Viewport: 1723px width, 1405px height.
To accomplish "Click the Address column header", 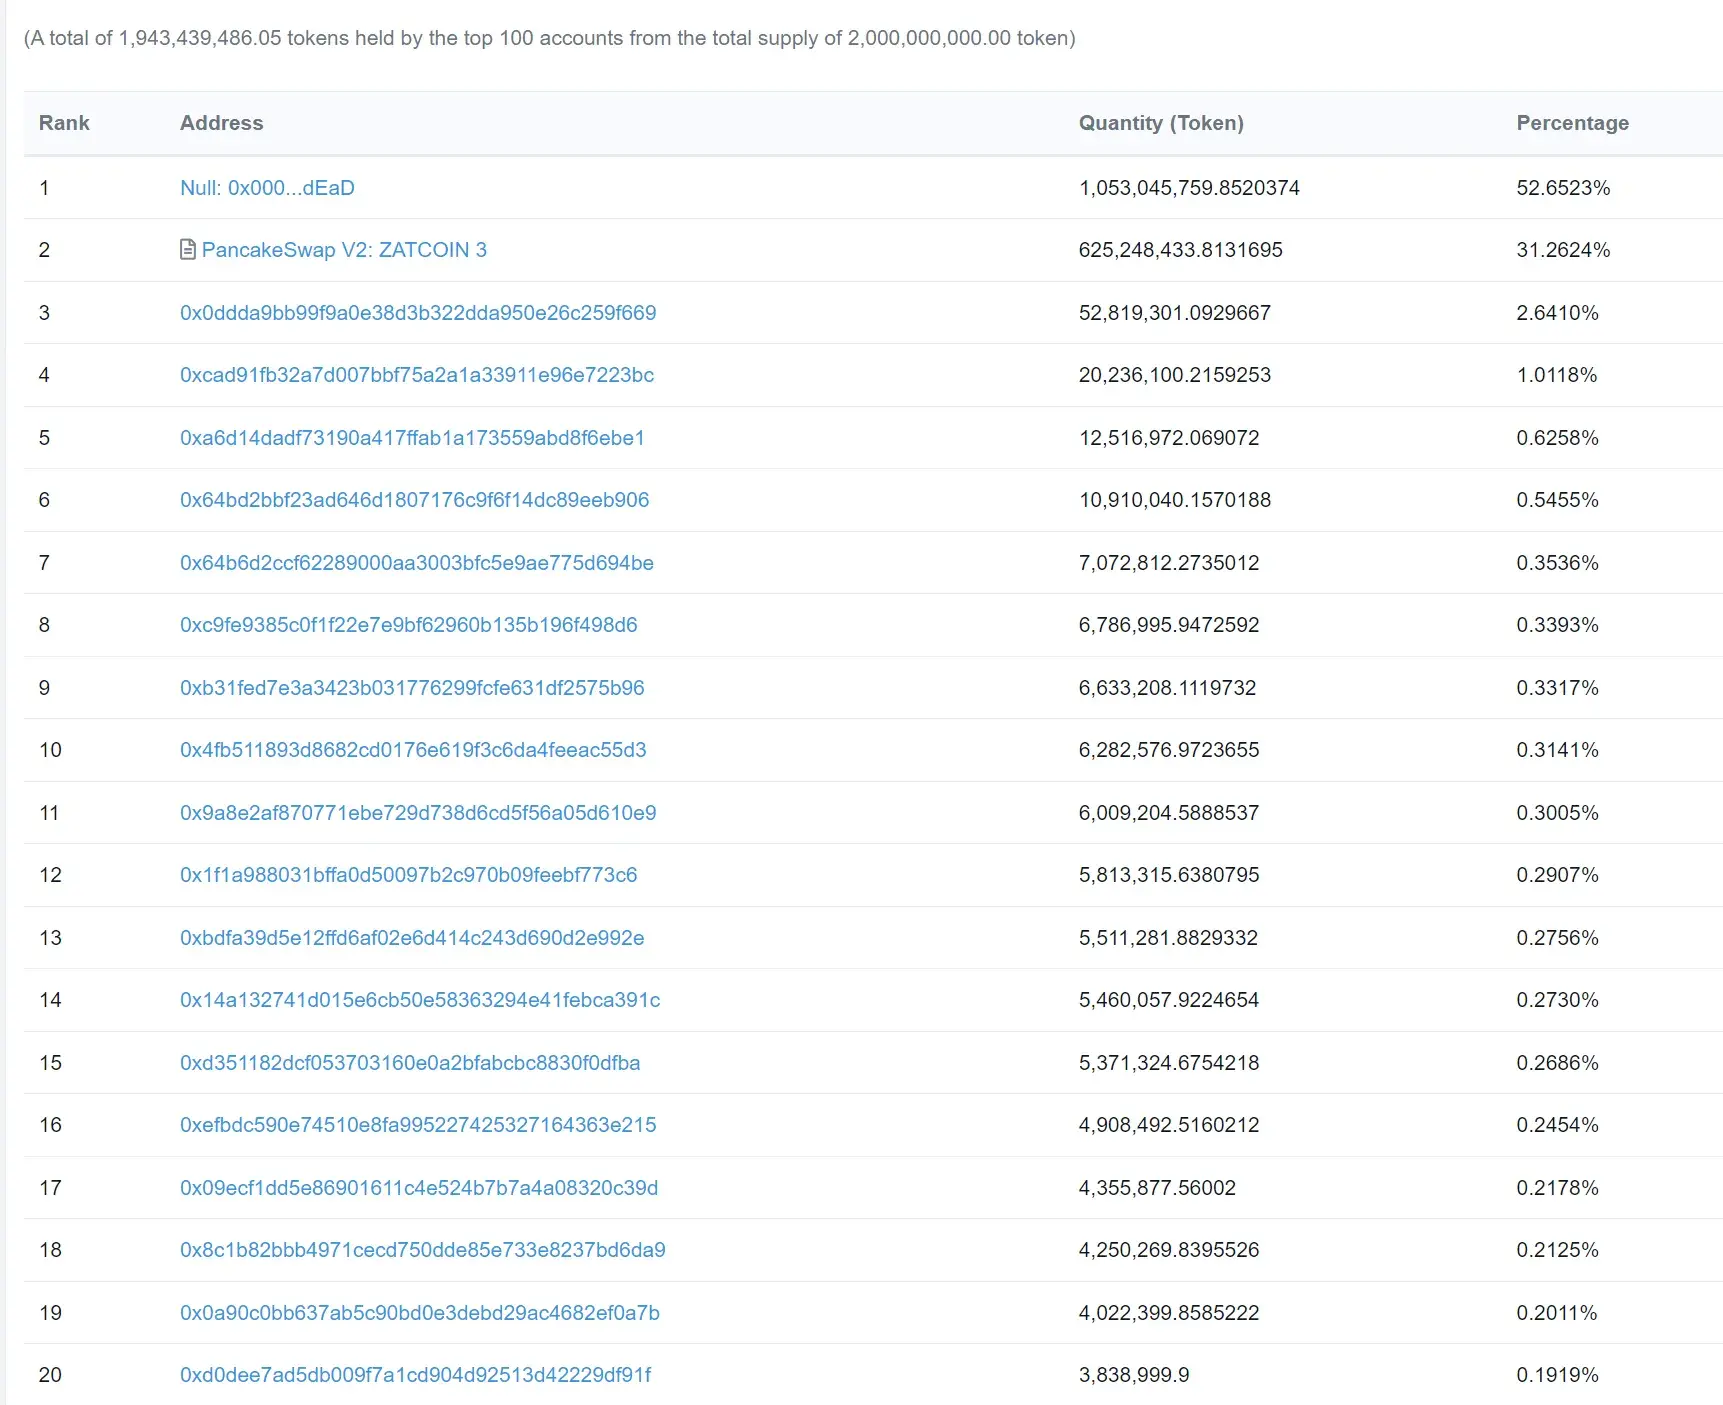I will pos(222,123).
